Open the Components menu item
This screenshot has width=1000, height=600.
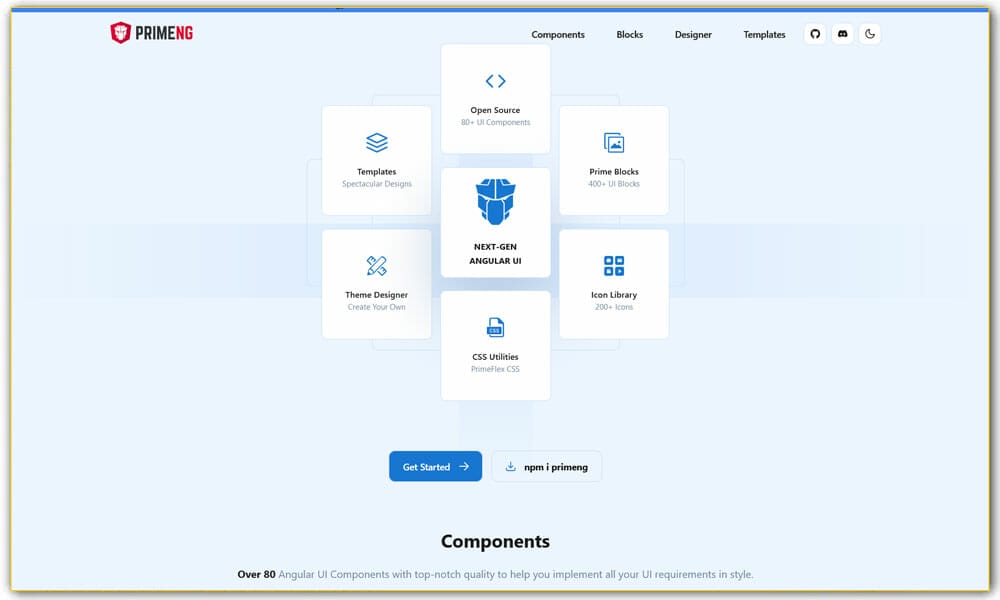558,35
